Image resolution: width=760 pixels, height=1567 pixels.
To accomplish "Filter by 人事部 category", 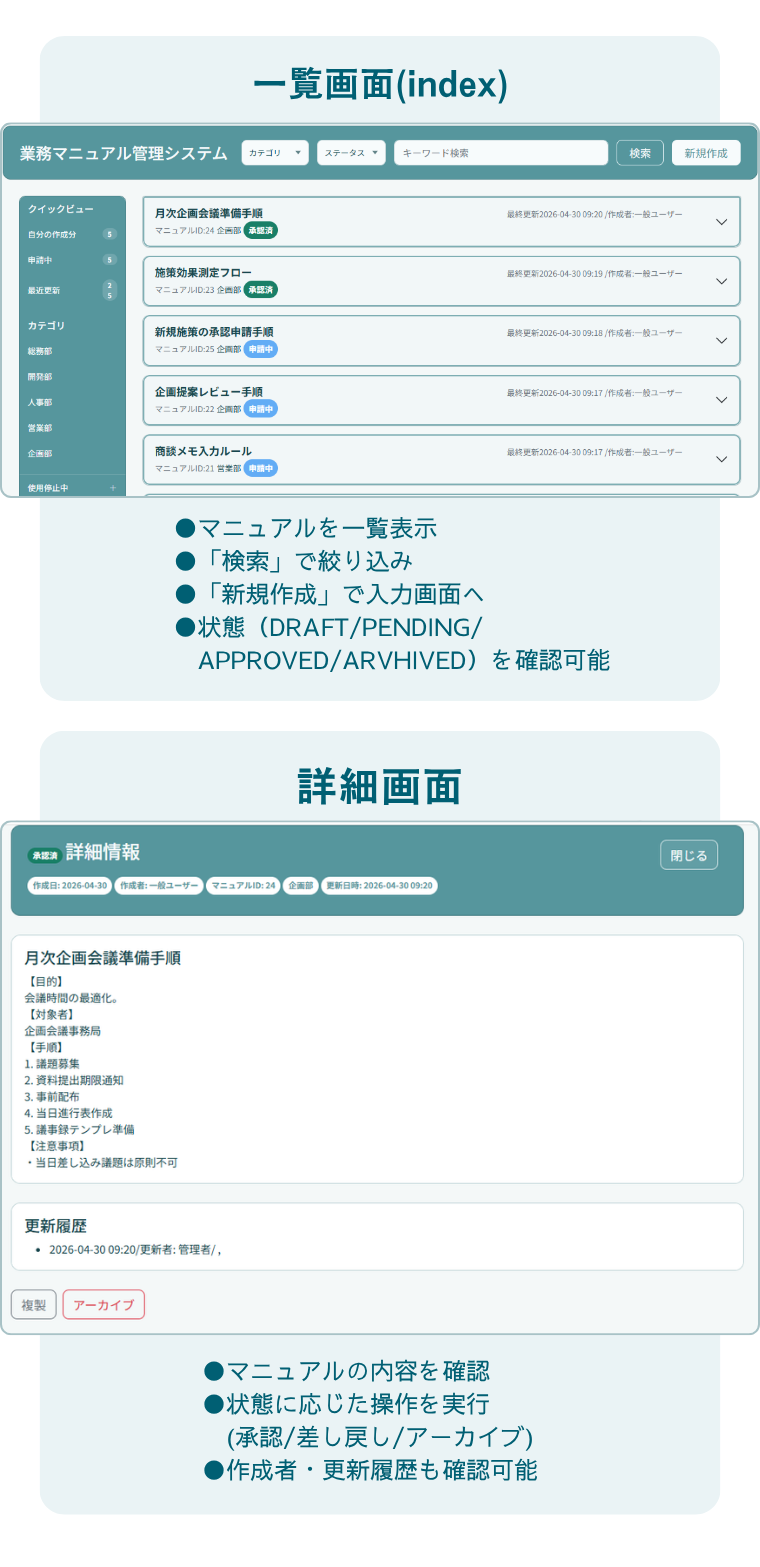I will (40, 402).
